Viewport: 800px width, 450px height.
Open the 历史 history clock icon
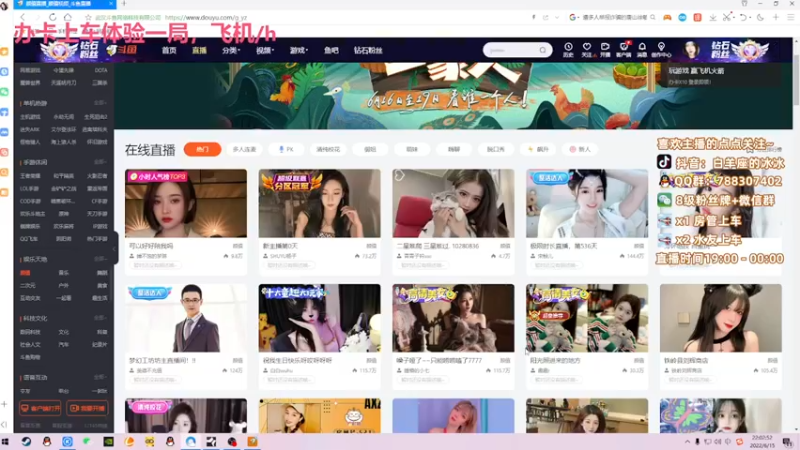(568, 49)
